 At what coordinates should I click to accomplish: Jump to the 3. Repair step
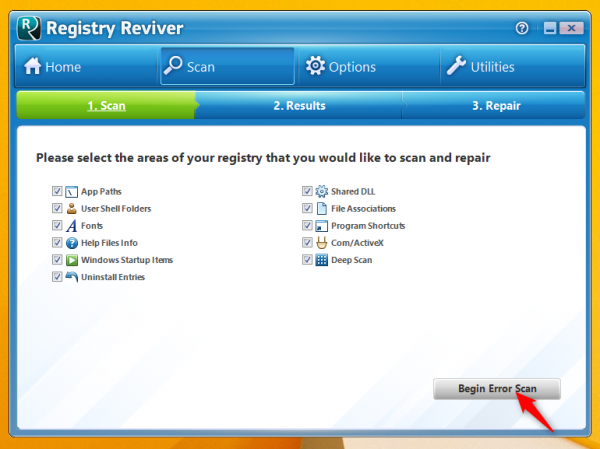496,105
